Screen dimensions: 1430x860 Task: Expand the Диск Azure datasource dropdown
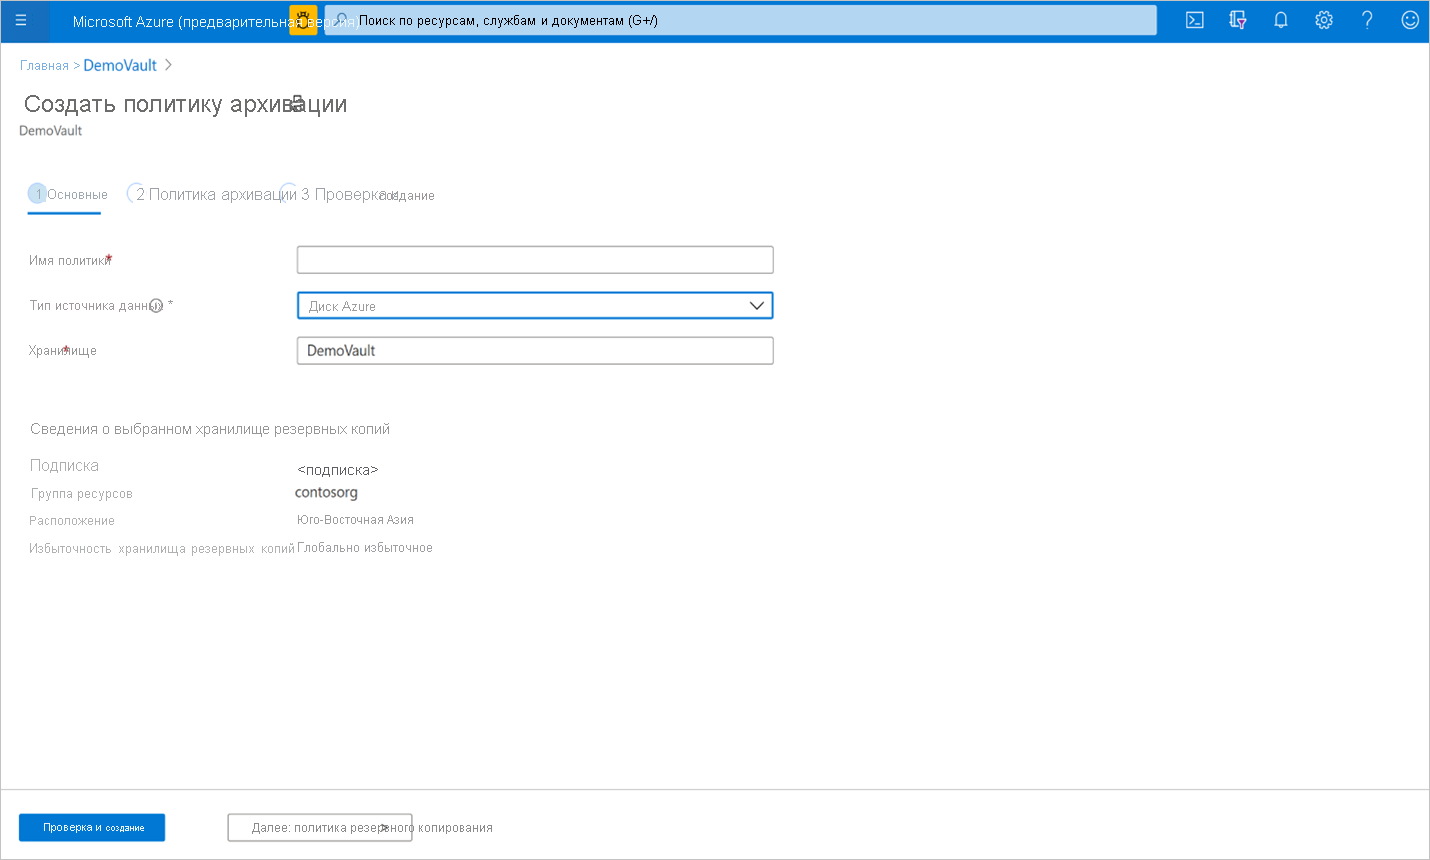(x=535, y=306)
